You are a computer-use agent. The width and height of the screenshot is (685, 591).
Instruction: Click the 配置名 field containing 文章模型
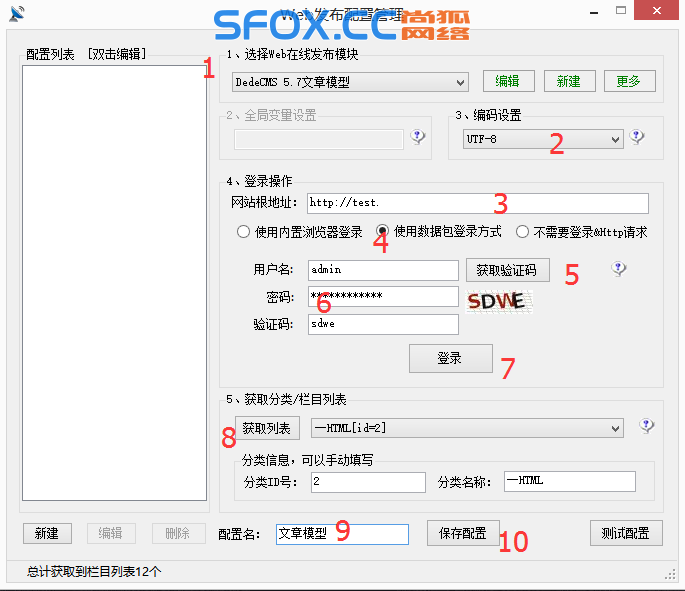342,534
